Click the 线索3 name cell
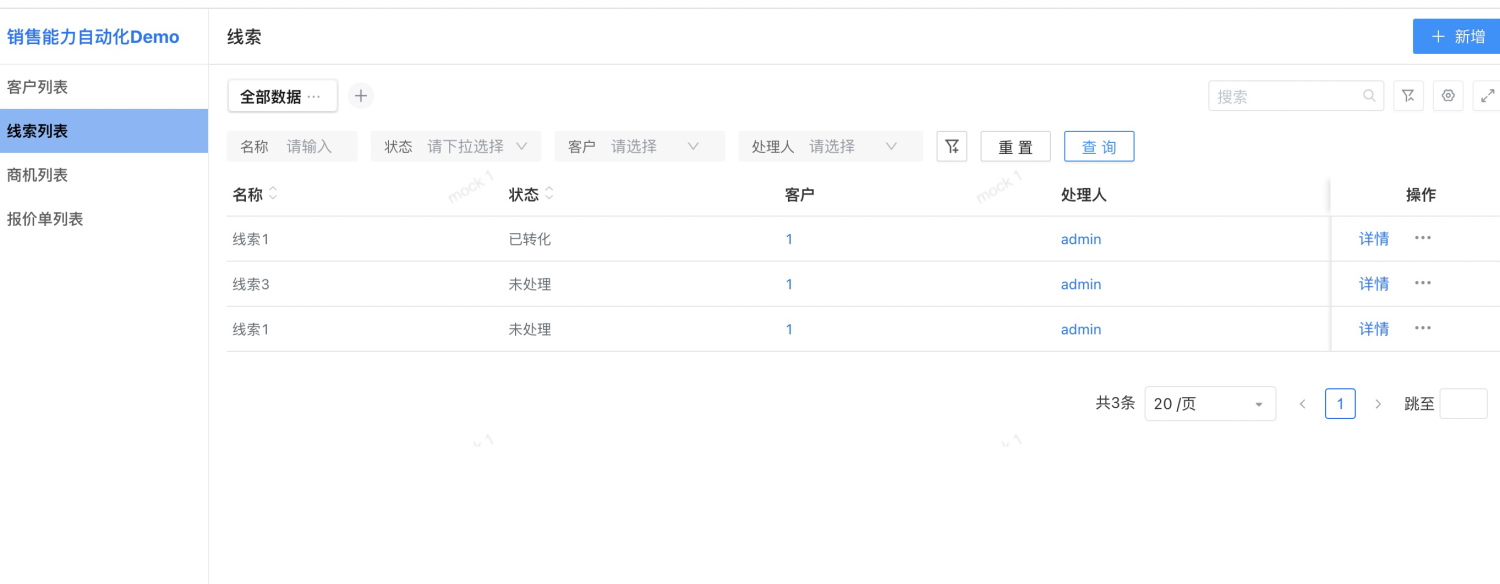 click(251, 284)
